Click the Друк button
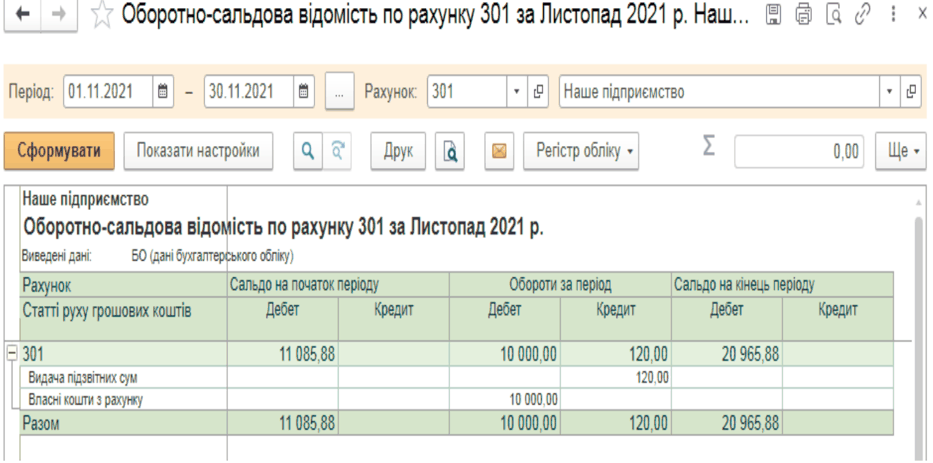 click(x=398, y=151)
